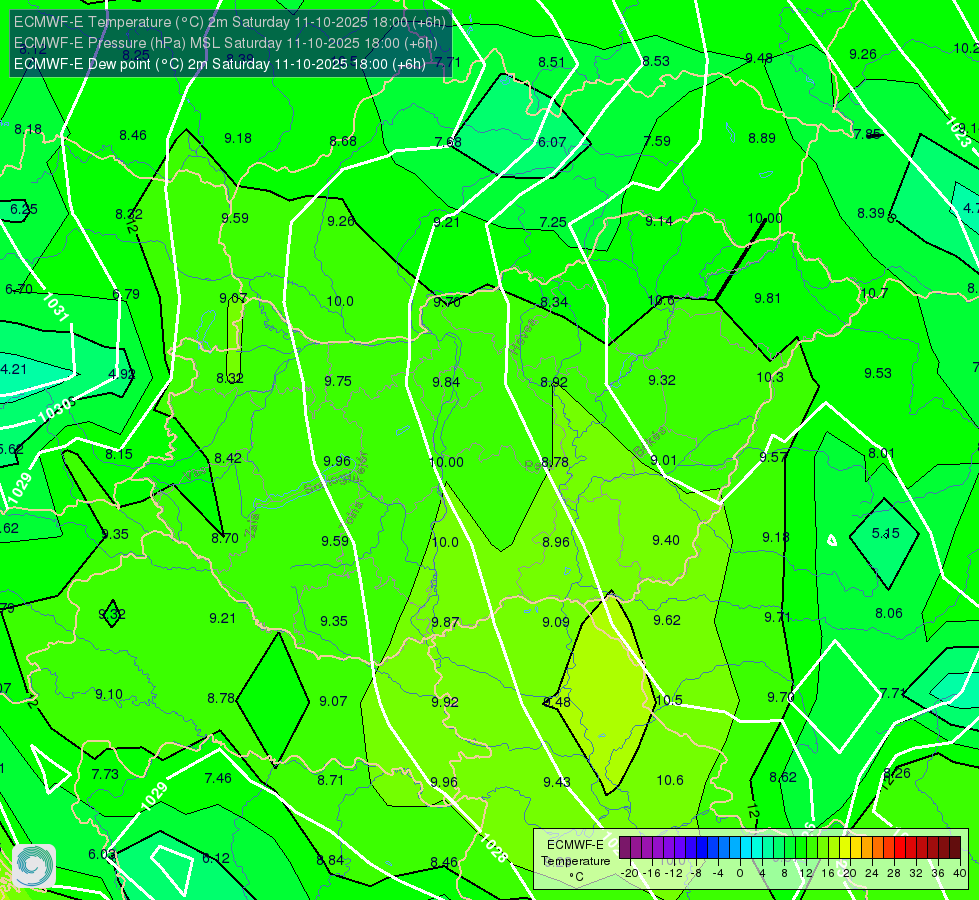Click the dew point value 8.89

(762, 138)
